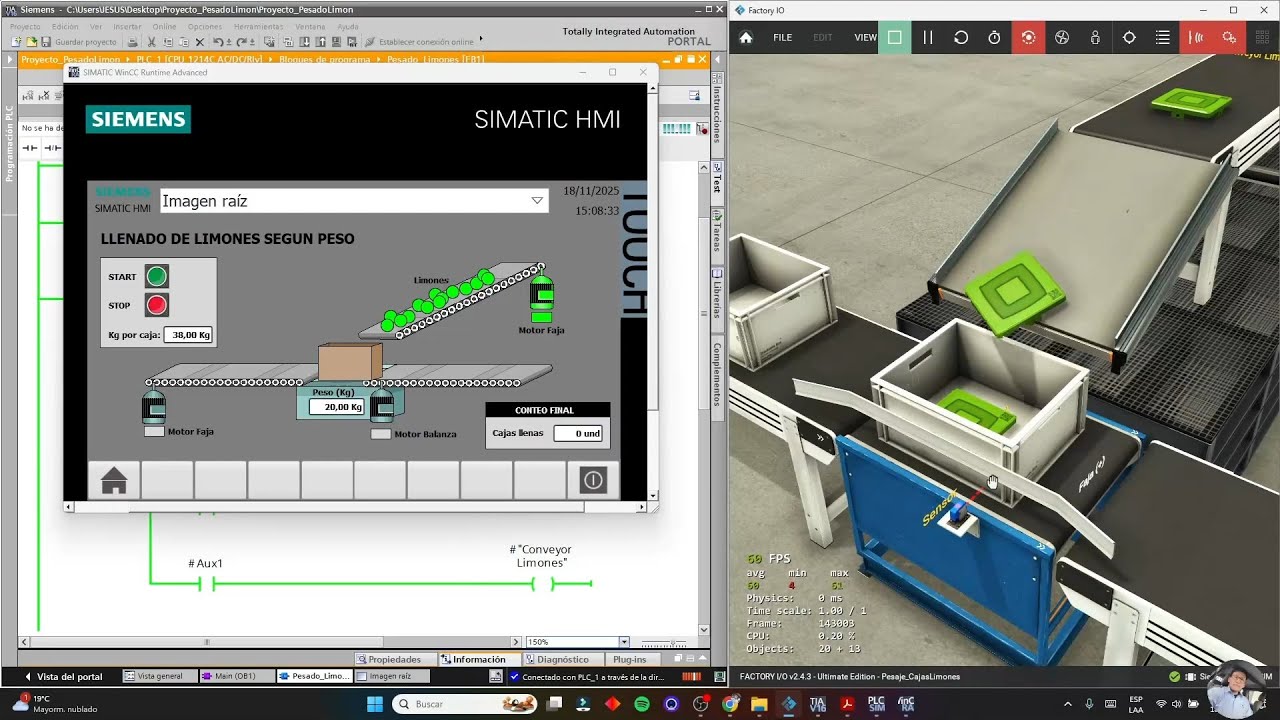The height and width of the screenshot is (720, 1280).
Task: Select the orbit camera icon
Action: [1028, 37]
